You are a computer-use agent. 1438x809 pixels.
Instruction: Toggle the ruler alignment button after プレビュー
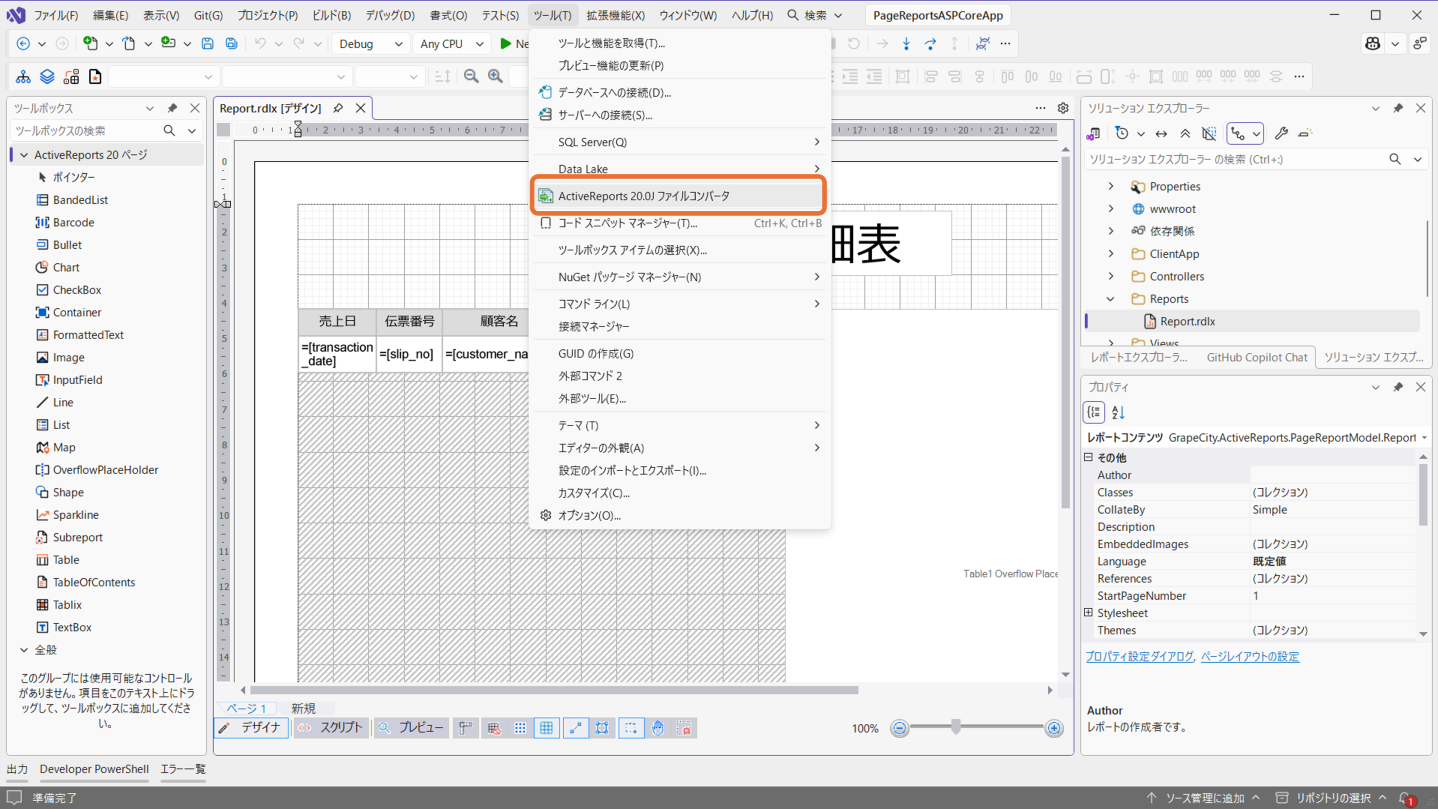(465, 729)
